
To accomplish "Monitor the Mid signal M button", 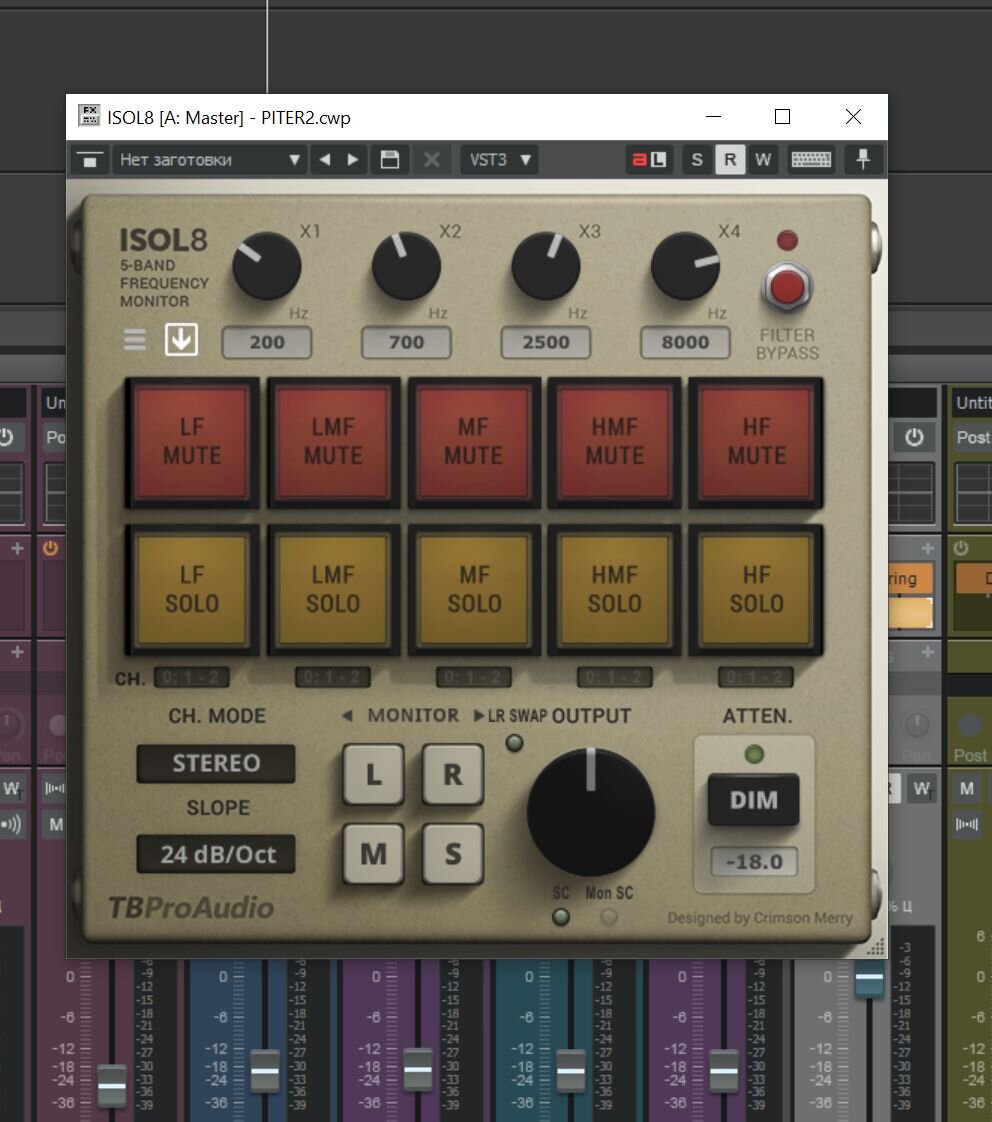I will point(373,854).
